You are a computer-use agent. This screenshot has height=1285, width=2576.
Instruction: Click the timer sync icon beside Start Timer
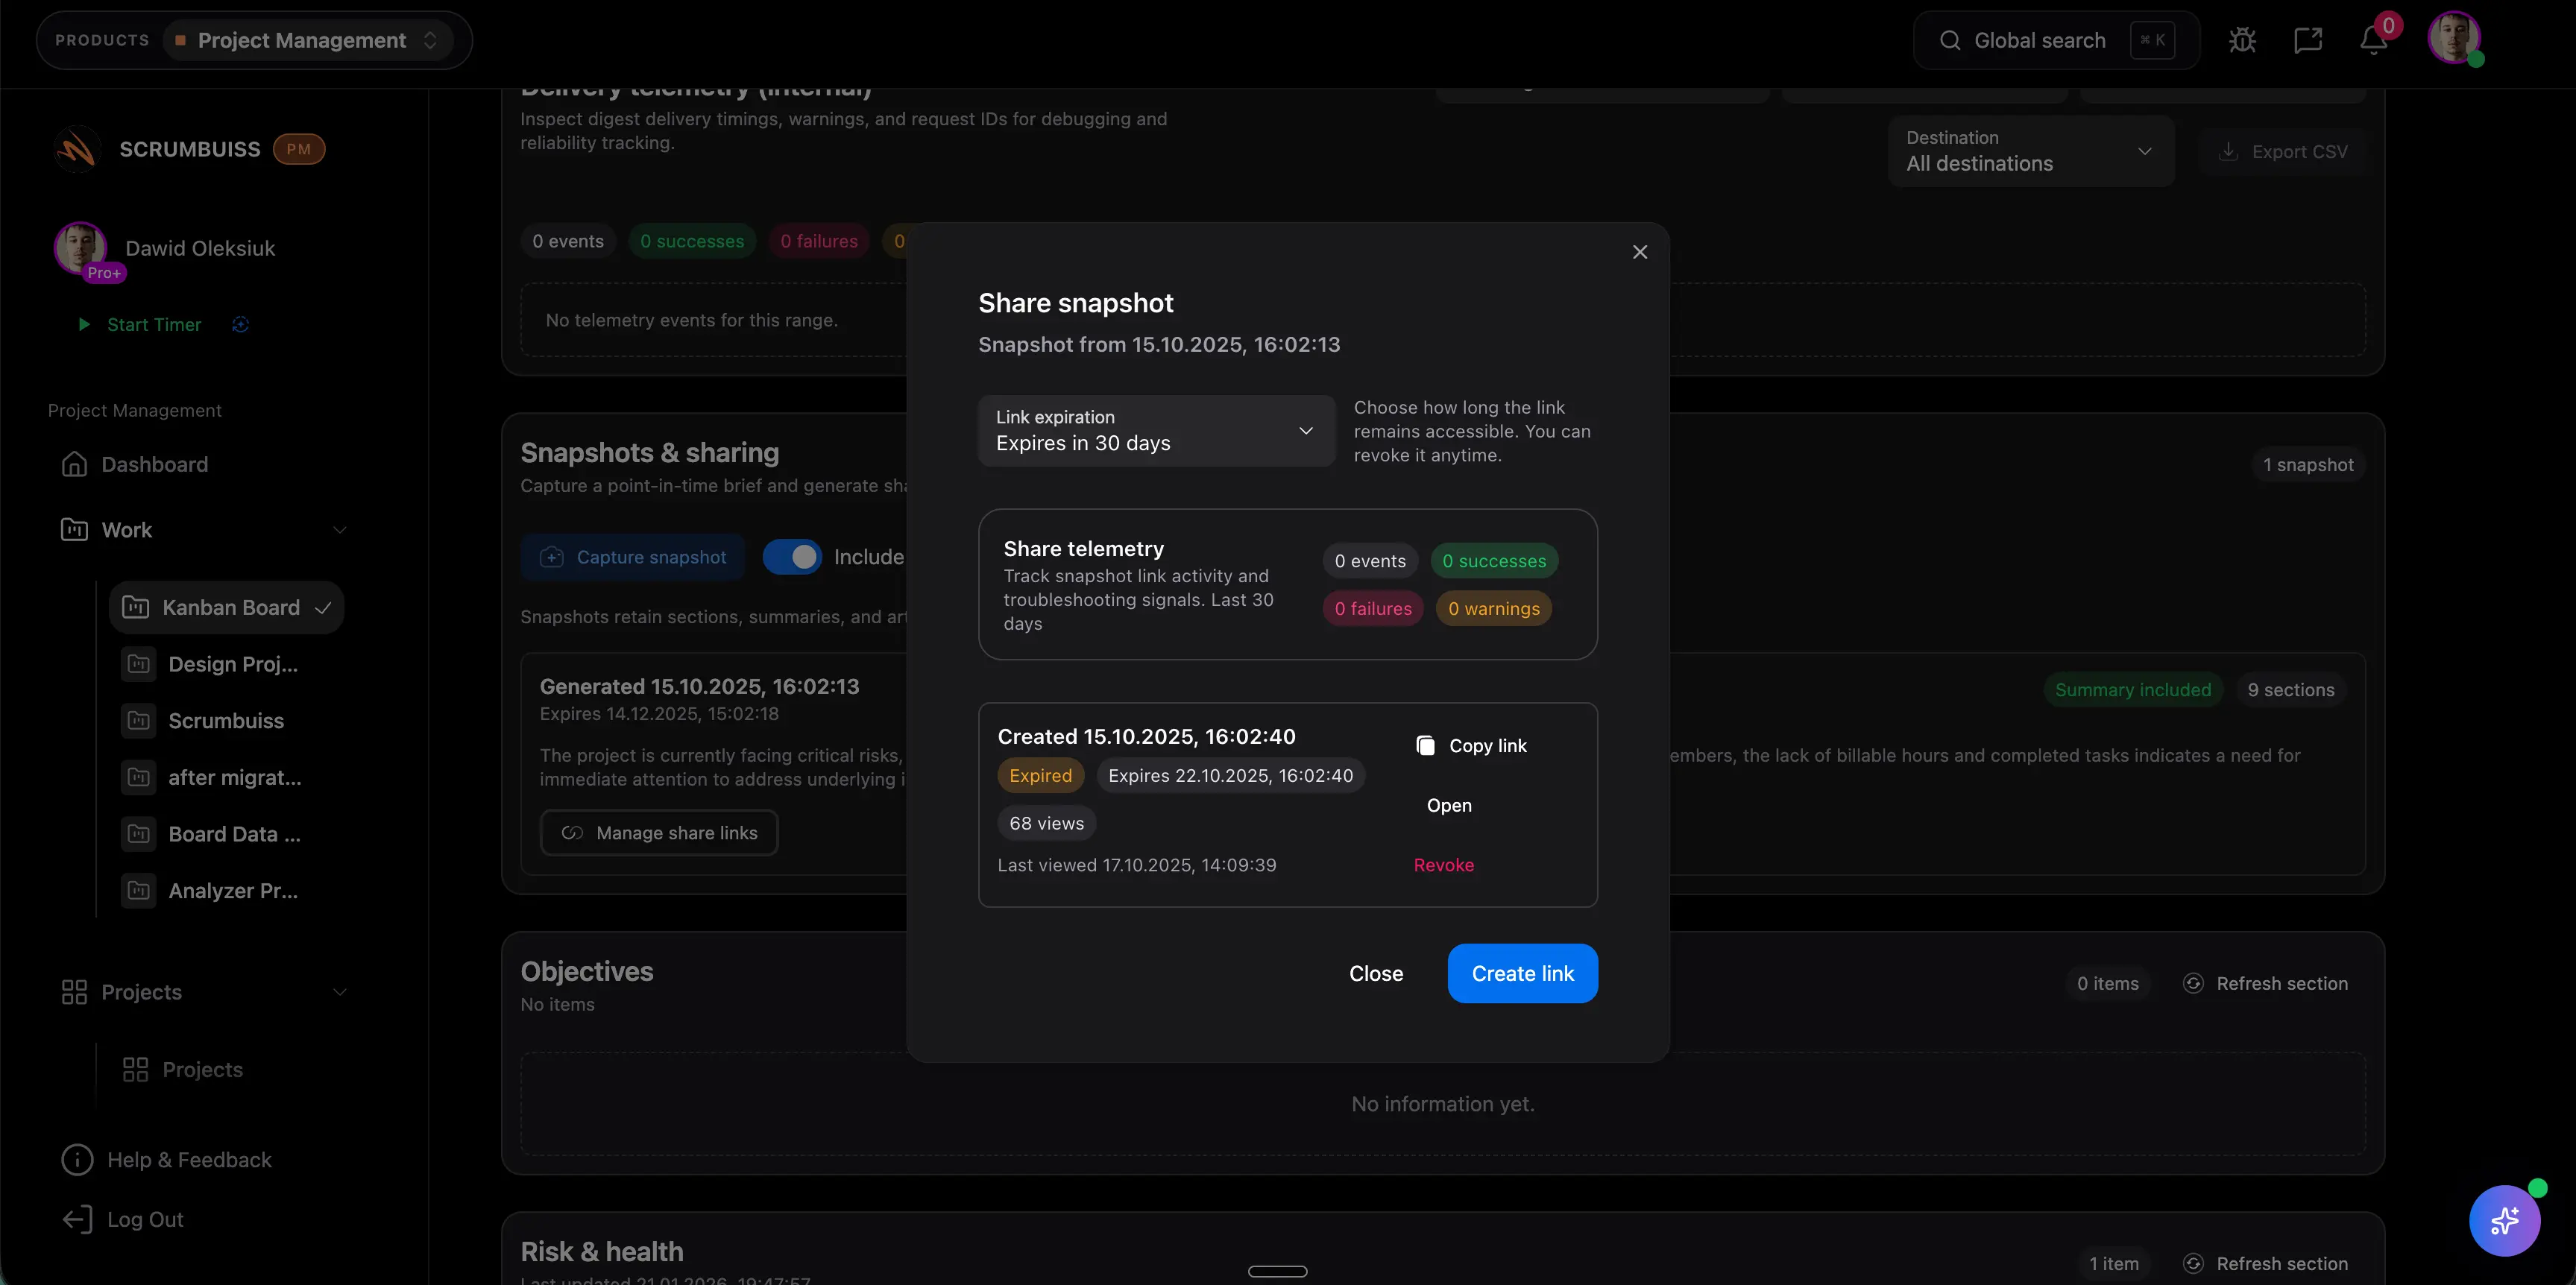[x=240, y=324]
